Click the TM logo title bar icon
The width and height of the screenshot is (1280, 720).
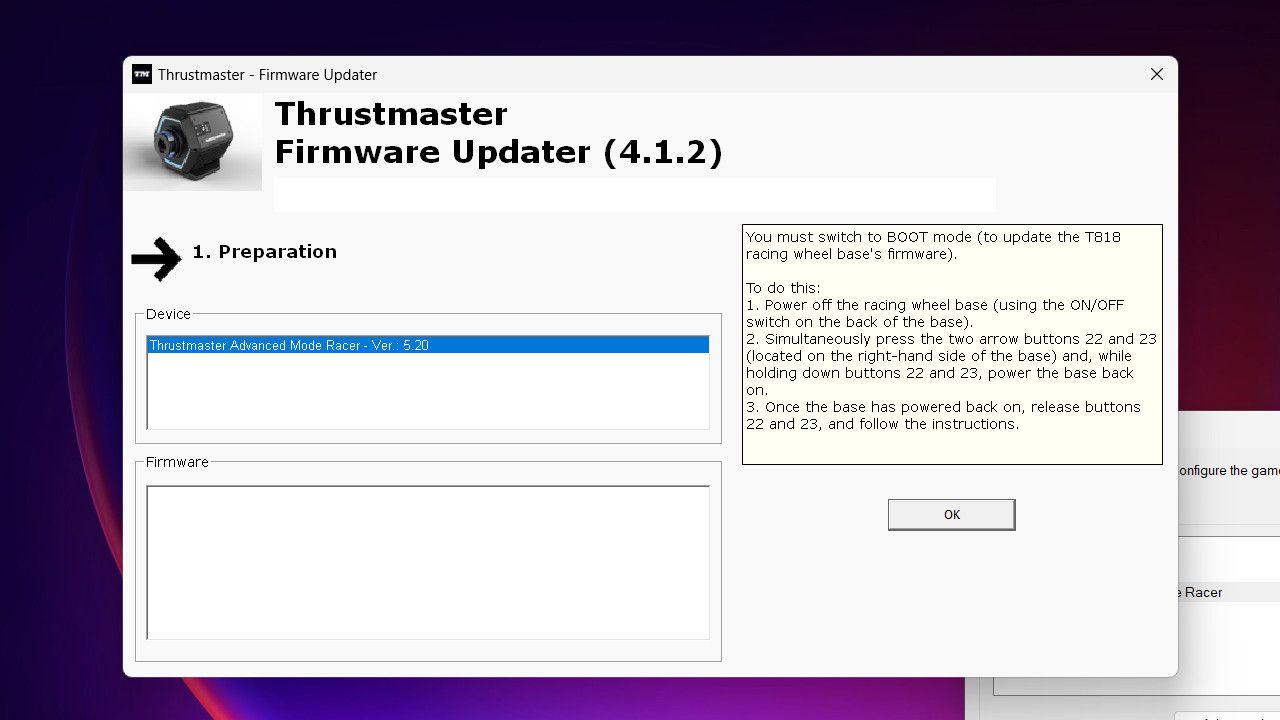point(142,74)
